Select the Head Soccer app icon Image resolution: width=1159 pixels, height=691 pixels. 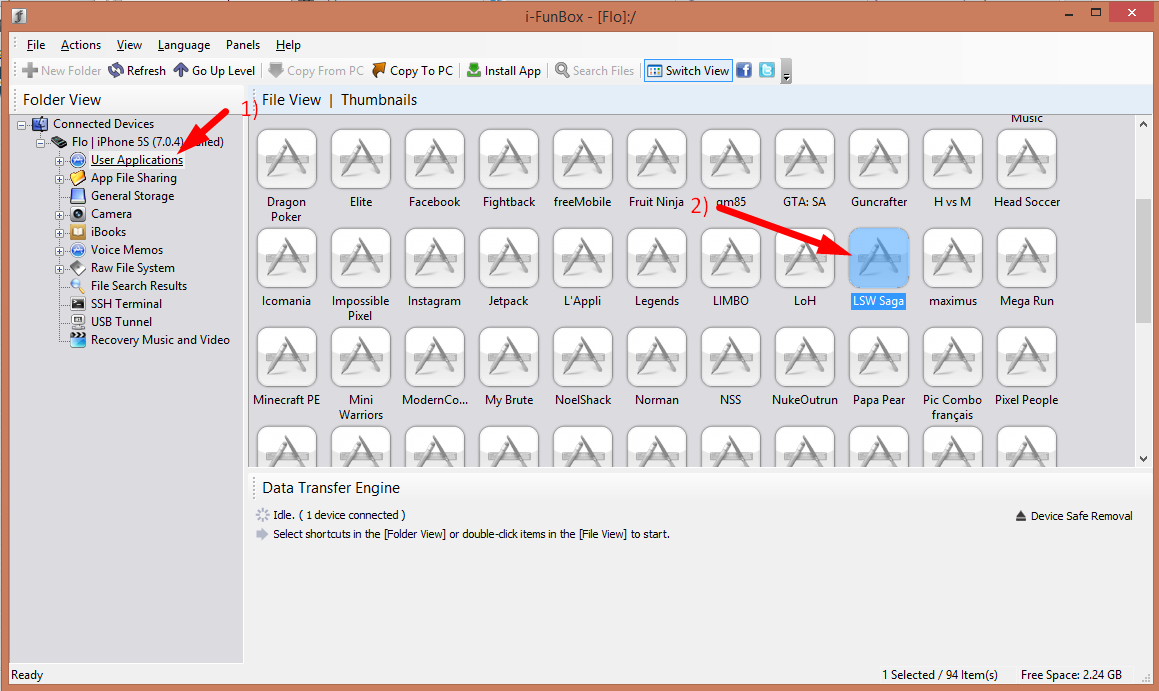pyautogui.click(x=1027, y=159)
